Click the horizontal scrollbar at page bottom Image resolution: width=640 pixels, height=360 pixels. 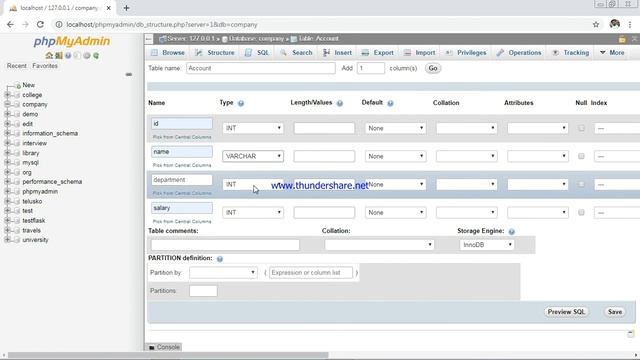(168, 356)
